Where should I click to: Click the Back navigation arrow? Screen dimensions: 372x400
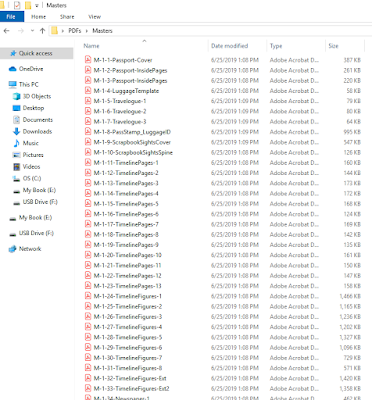click(x=7, y=31)
